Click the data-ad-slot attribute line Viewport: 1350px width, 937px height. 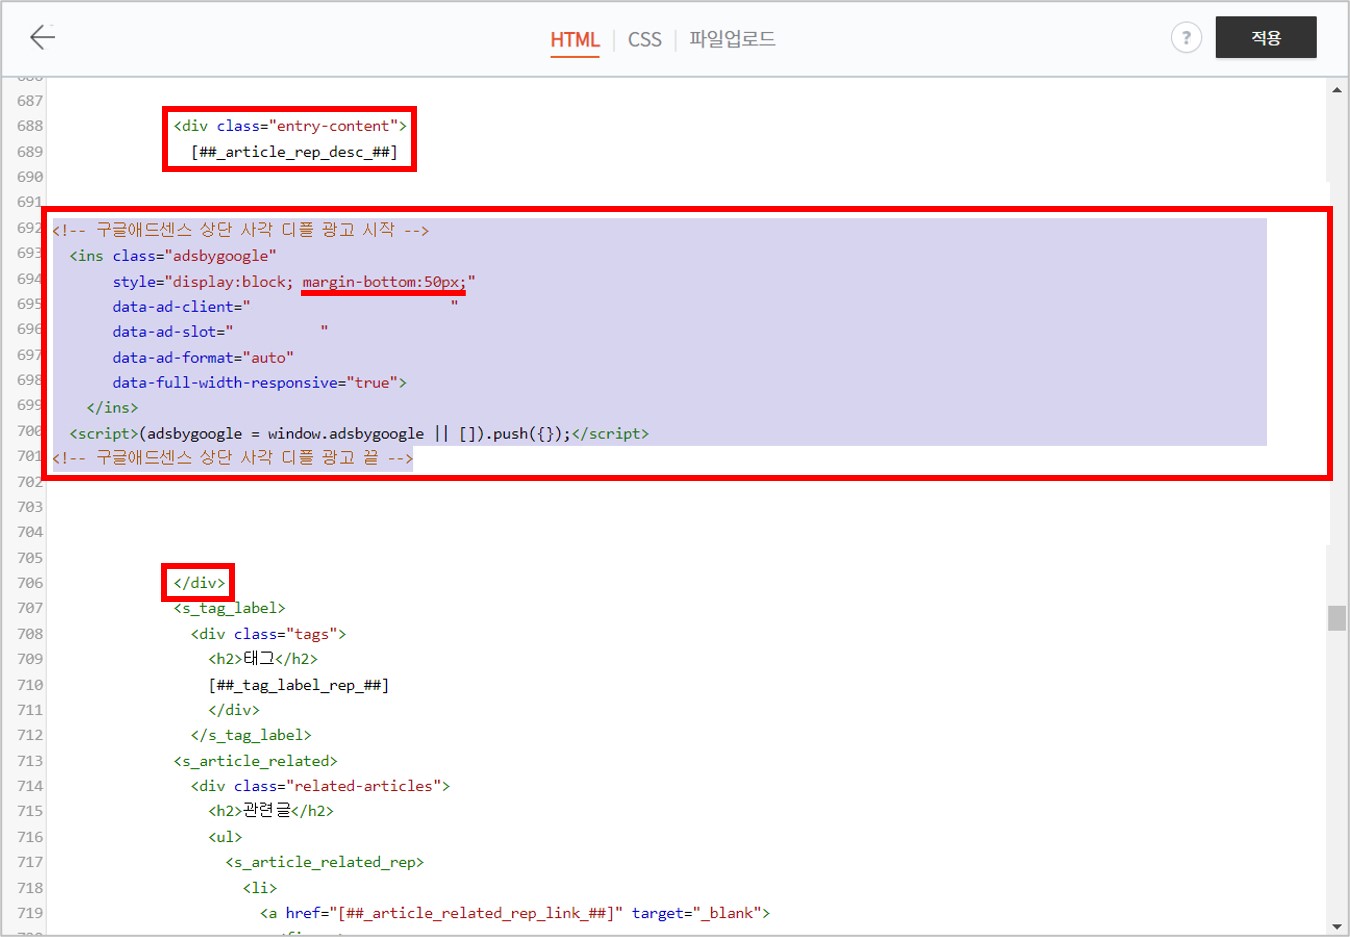(220, 332)
